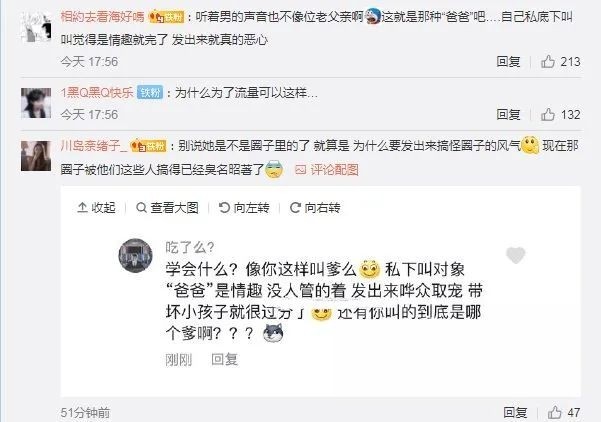Collapse the image with 收起
The image size is (601, 422).
(x=96, y=208)
